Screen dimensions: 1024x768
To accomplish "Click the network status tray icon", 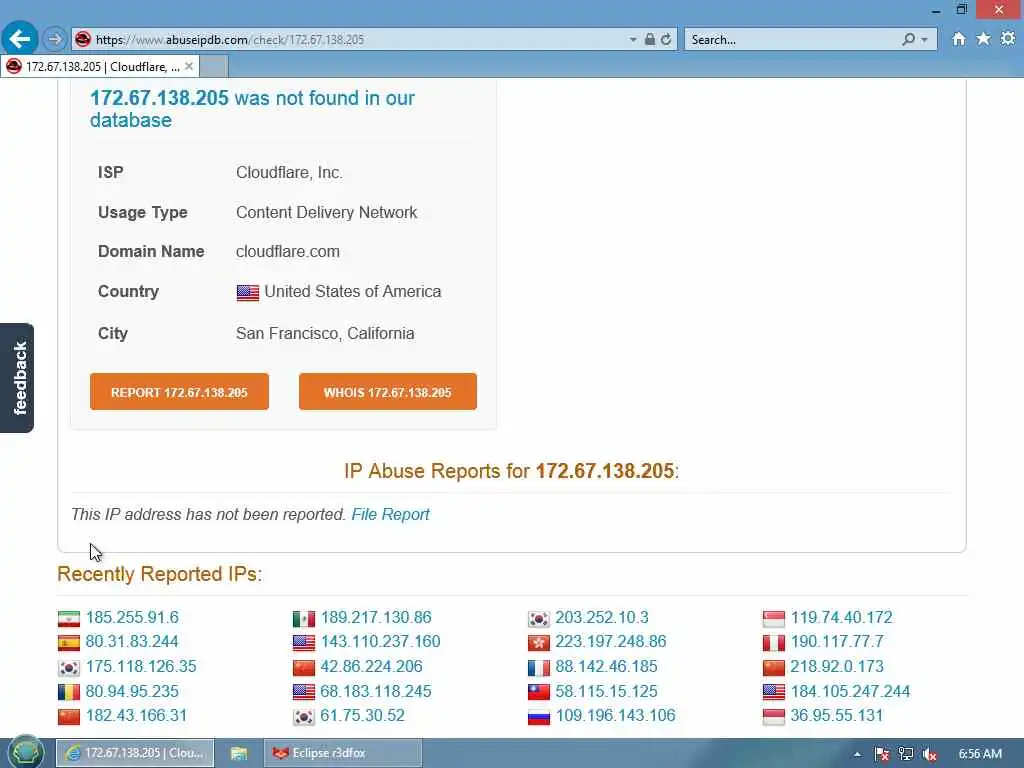I will click(x=906, y=754).
